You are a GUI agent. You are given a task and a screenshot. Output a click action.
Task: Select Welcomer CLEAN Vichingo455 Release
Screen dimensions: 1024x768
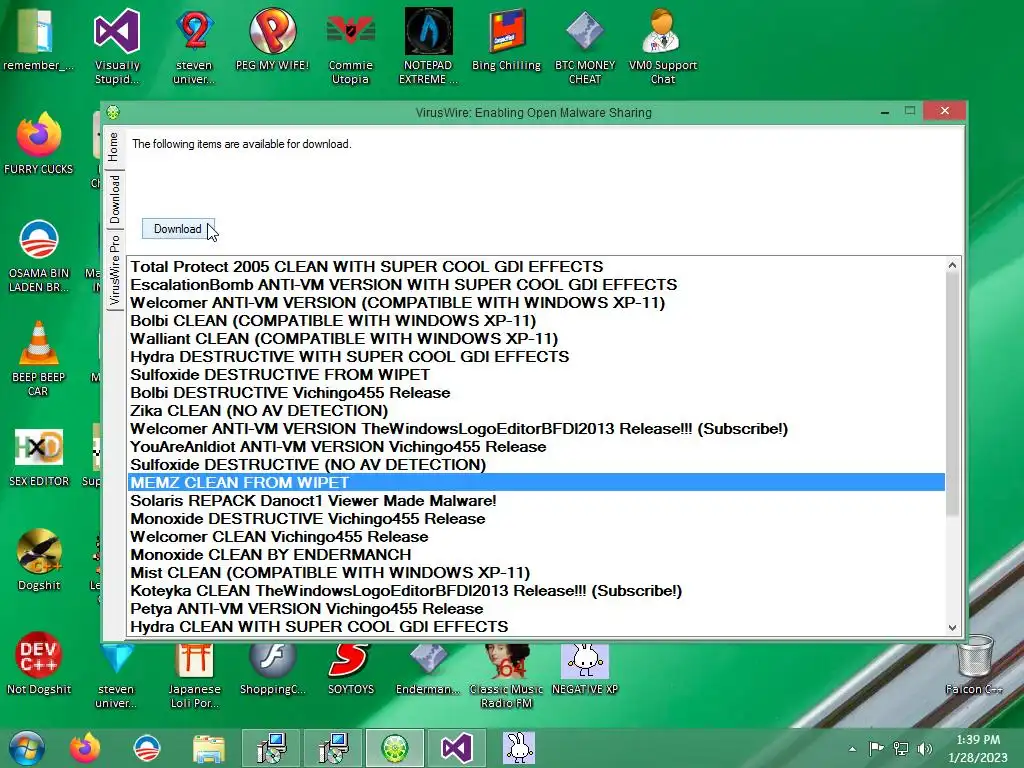click(536, 537)
